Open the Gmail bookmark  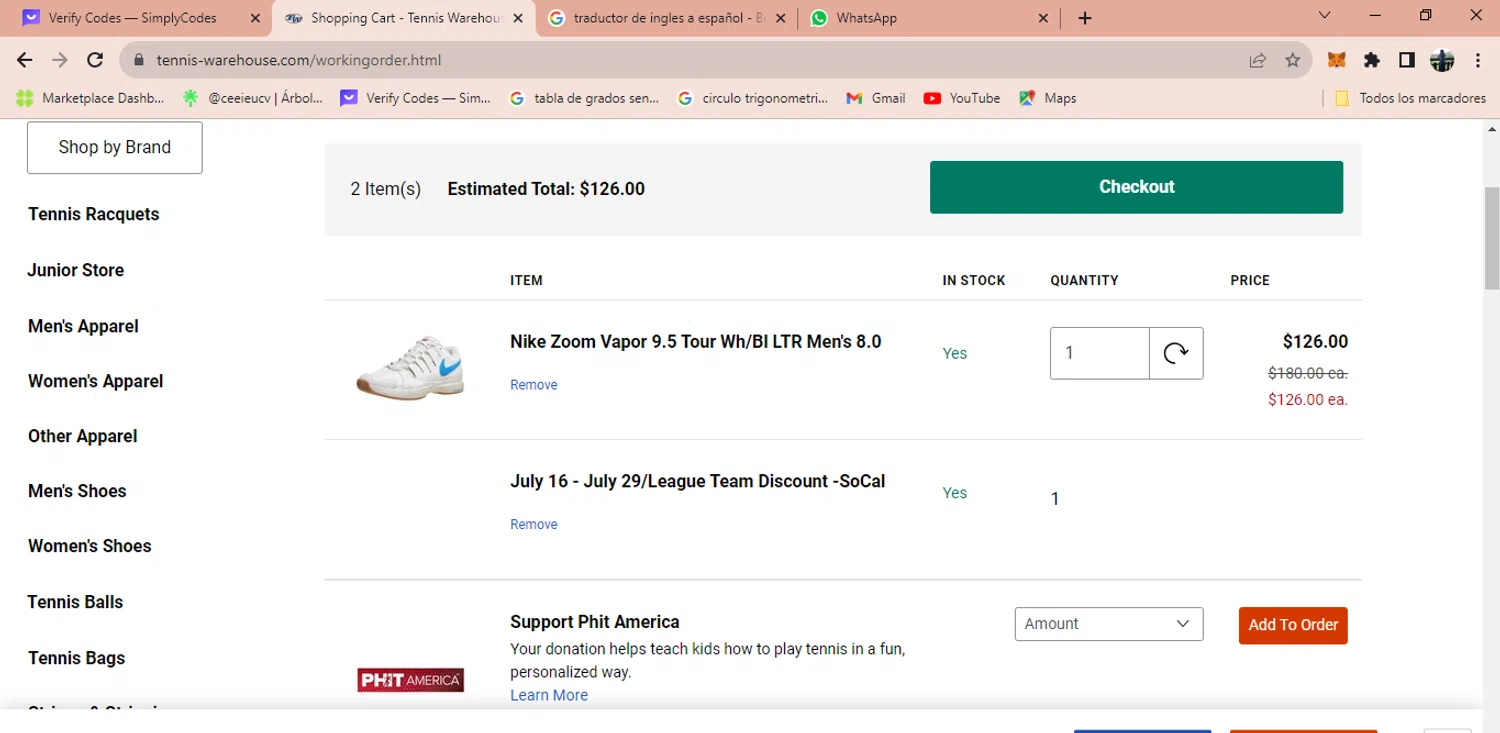point(876,98)
